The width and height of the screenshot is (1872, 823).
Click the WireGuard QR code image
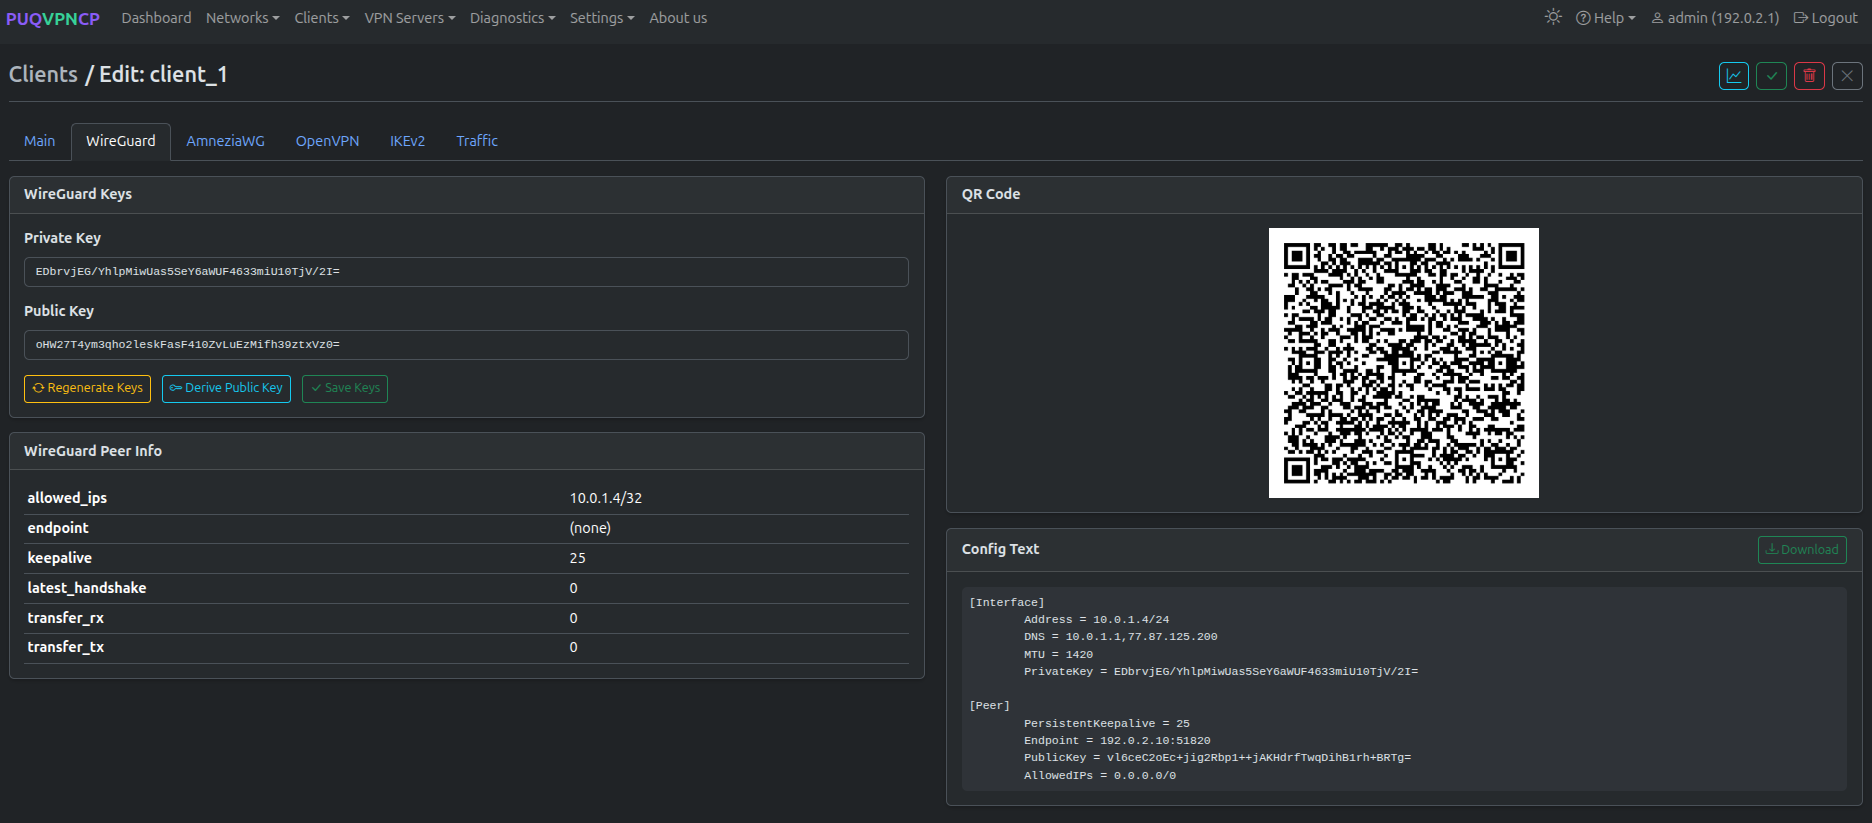click(x=1404, y=363)
